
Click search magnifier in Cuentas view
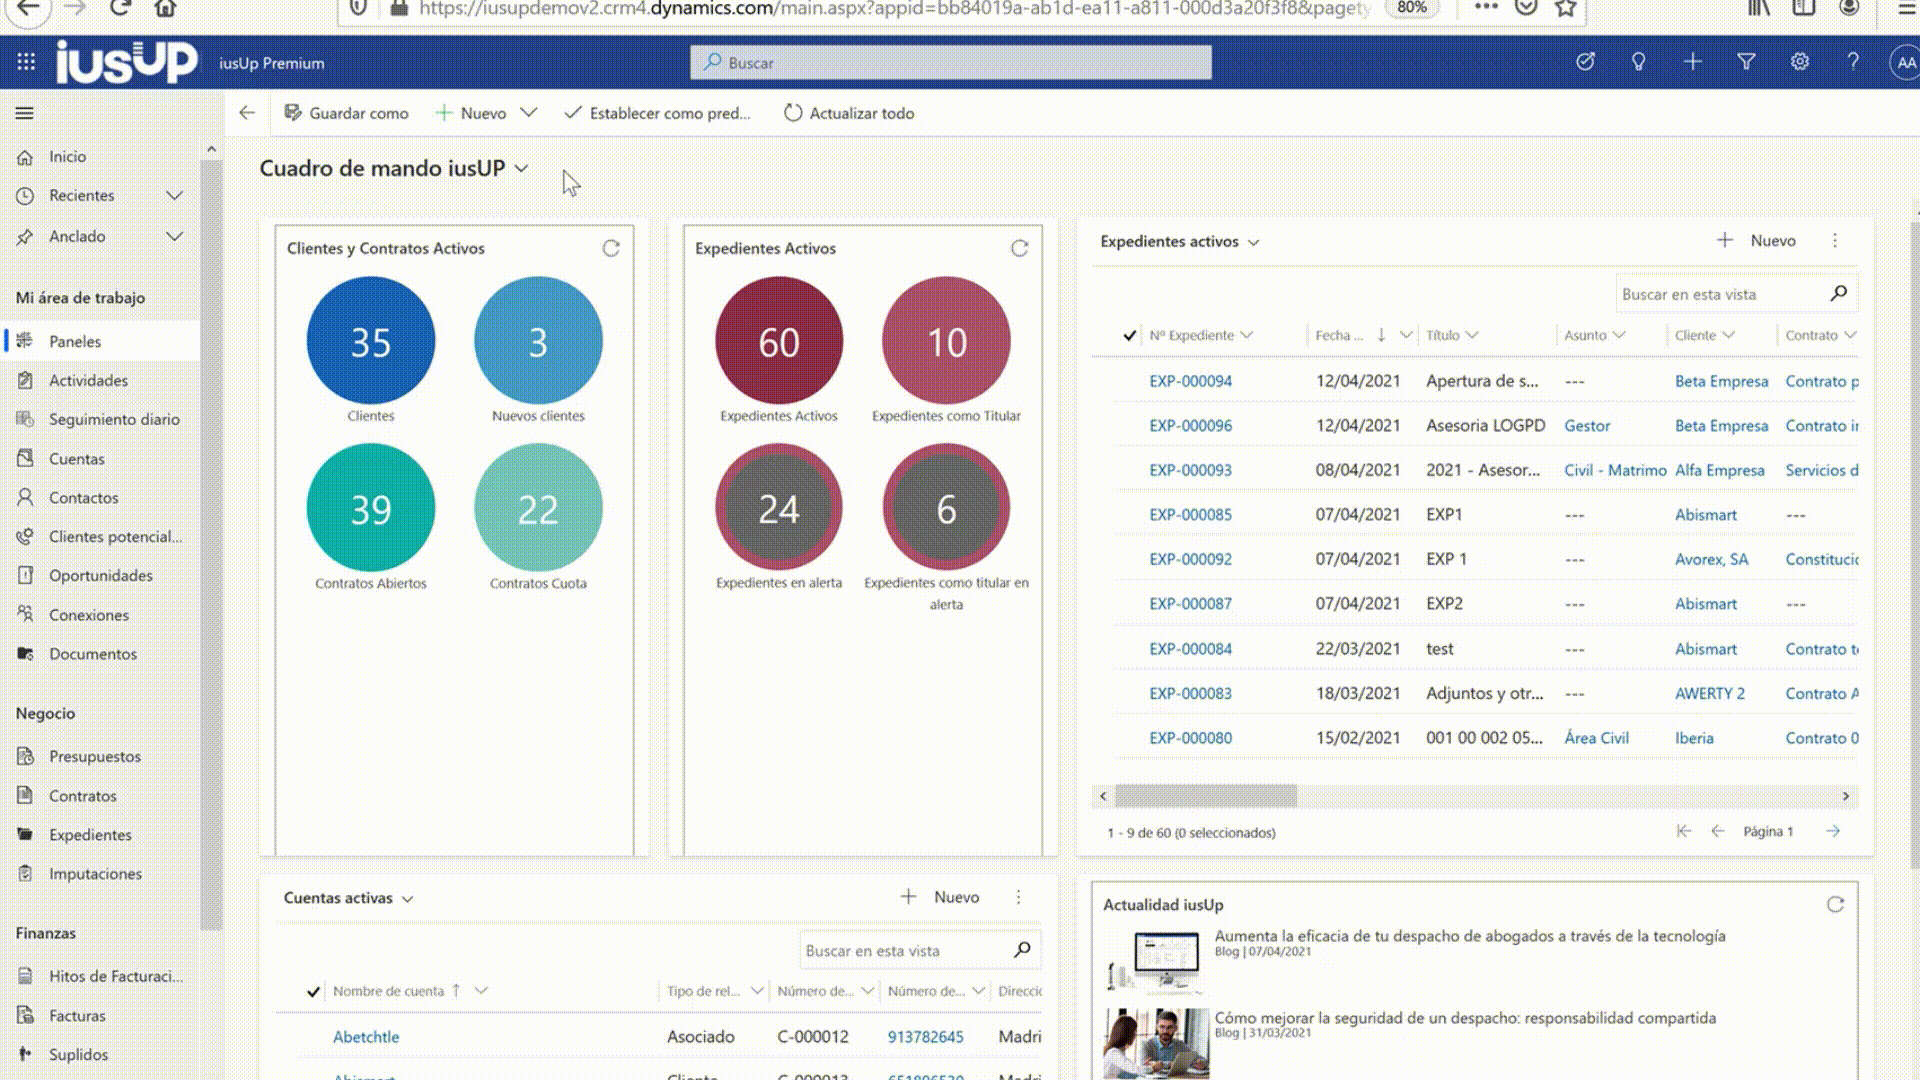pyautogui.click(x=1022, y=950)
